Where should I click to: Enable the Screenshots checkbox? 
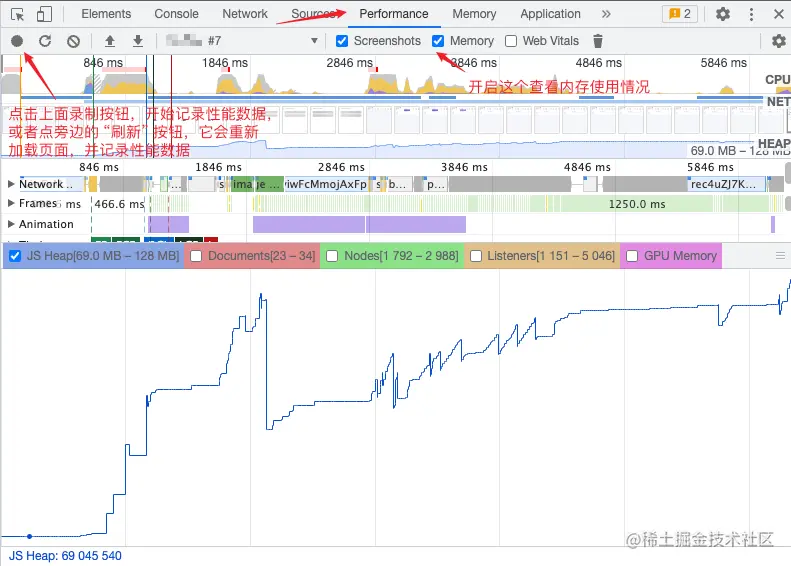[342, 41]
